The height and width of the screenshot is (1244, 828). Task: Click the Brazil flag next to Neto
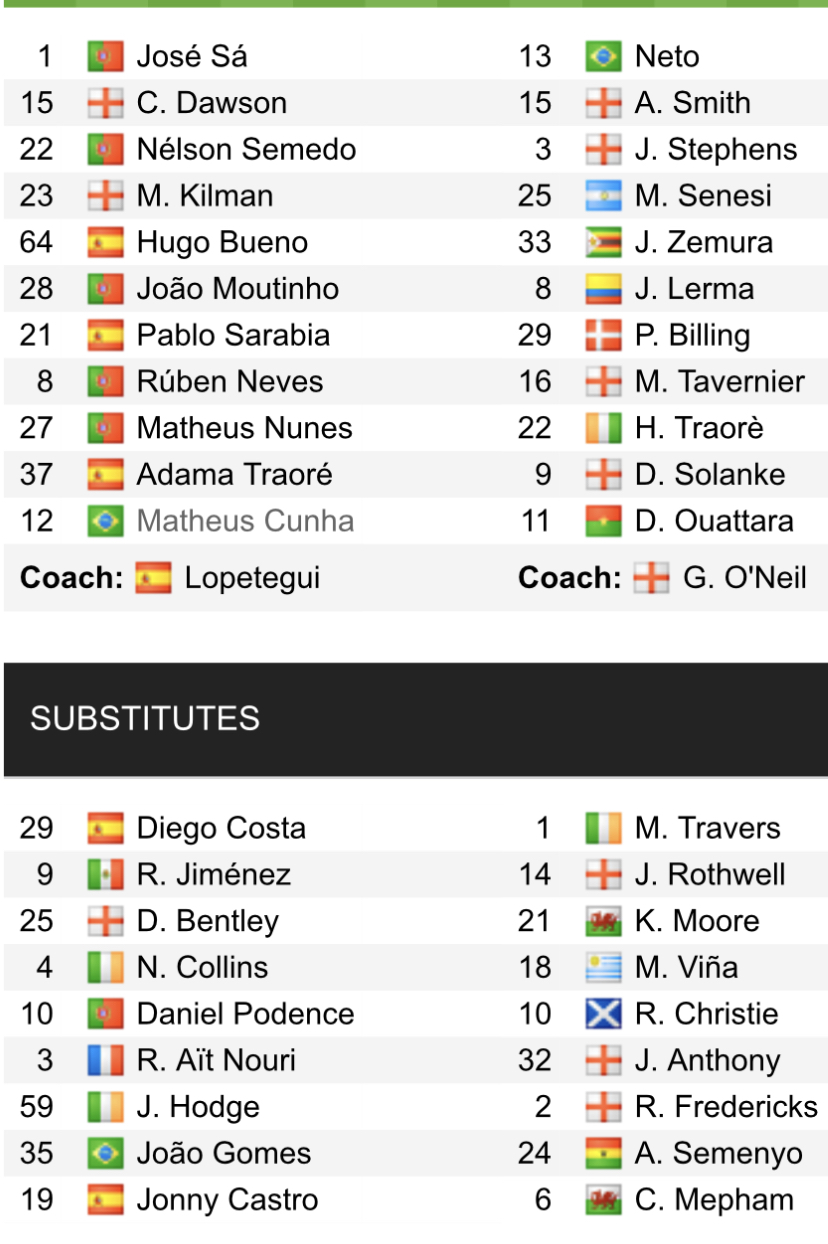(603, 56)
